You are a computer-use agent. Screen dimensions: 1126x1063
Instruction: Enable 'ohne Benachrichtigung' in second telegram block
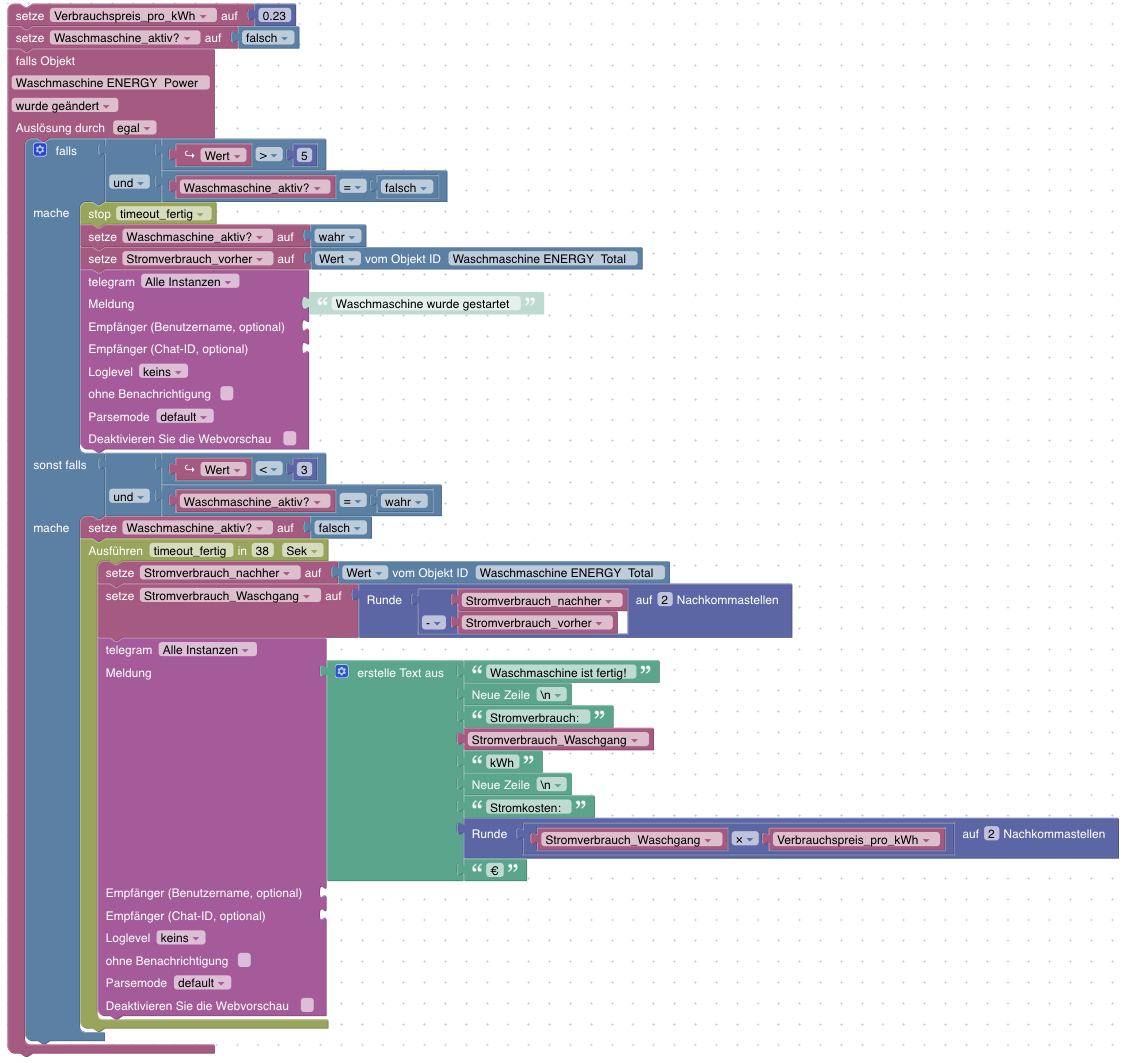click(x=244, y=960)
